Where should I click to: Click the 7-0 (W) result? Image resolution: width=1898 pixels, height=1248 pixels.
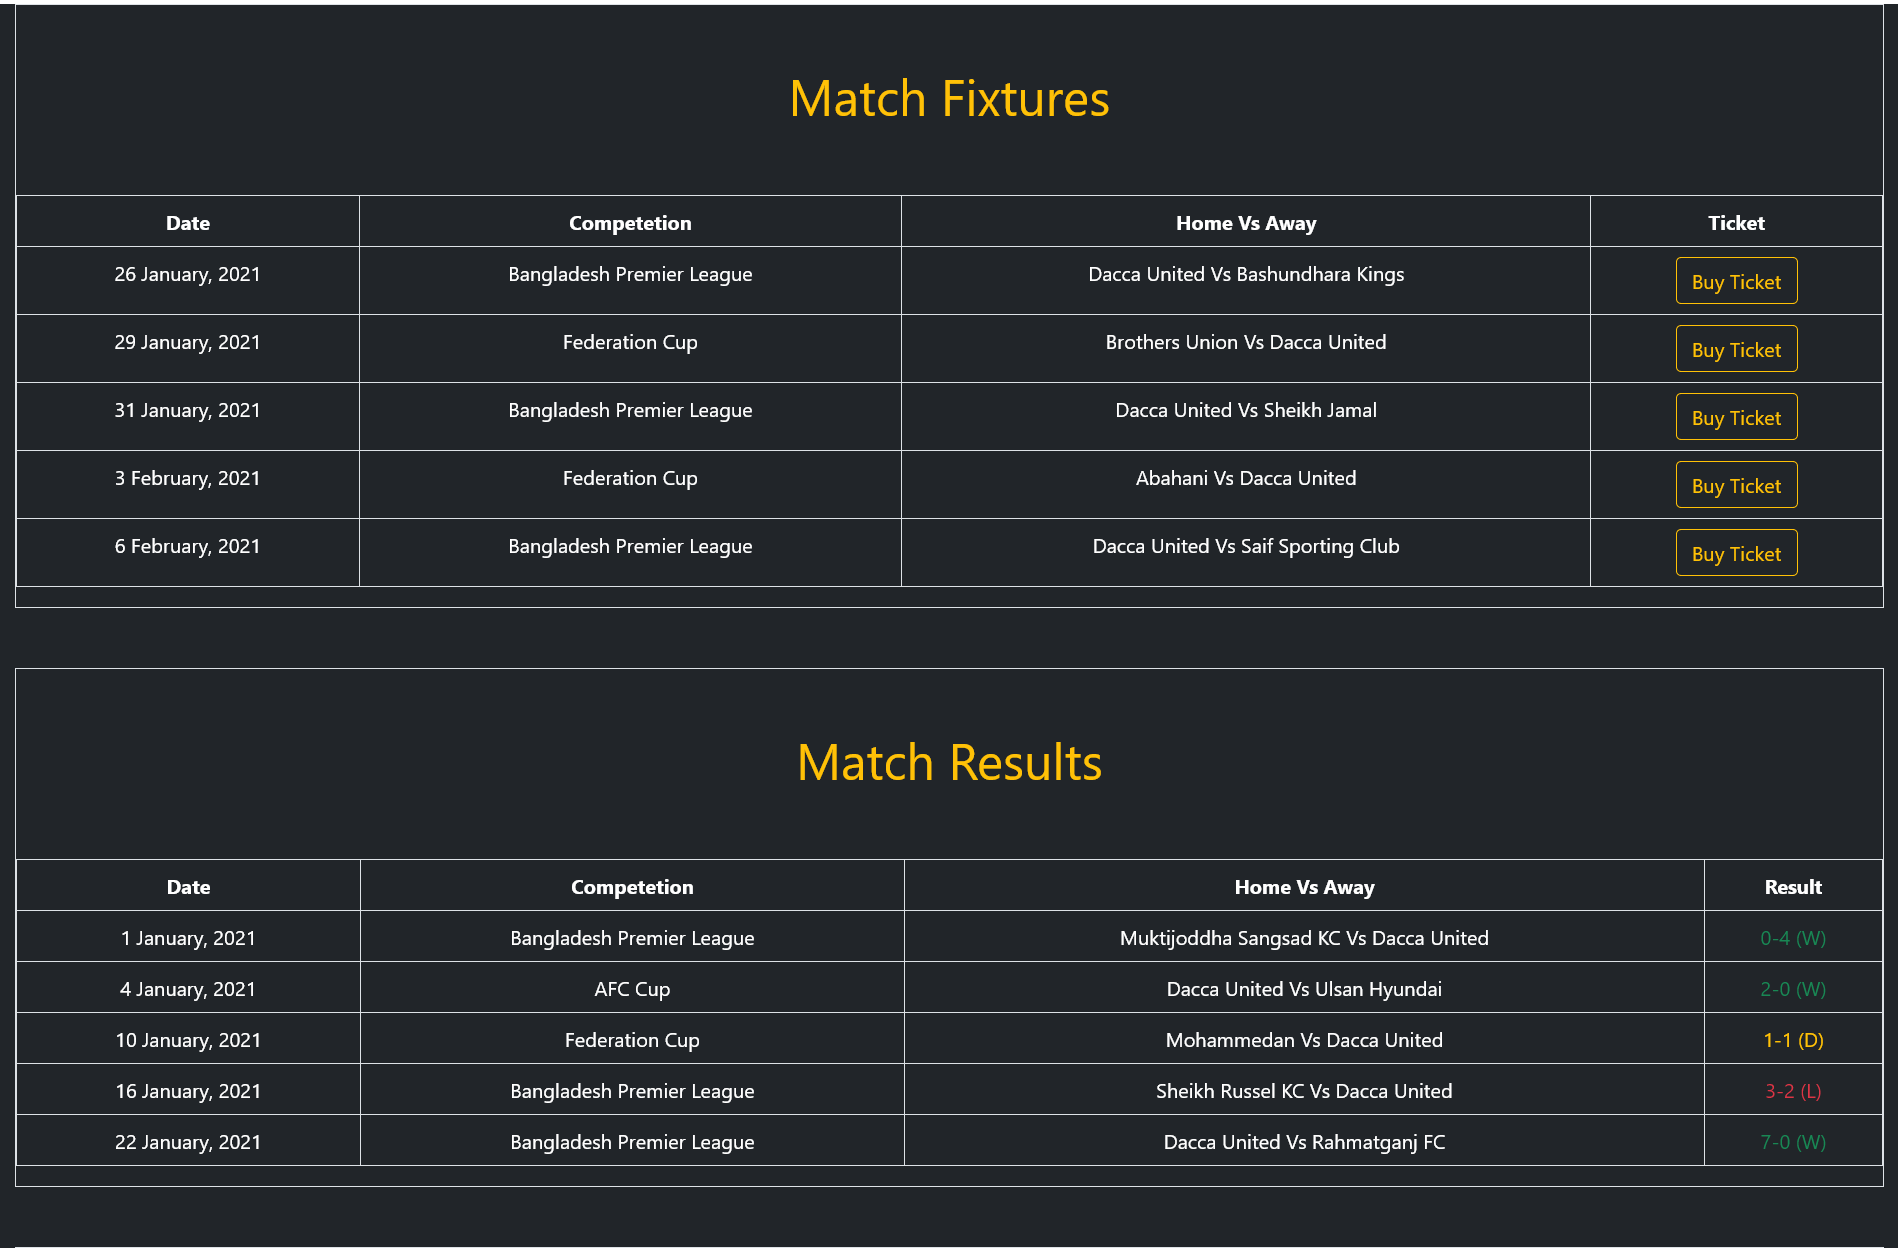[1793, 1142]
